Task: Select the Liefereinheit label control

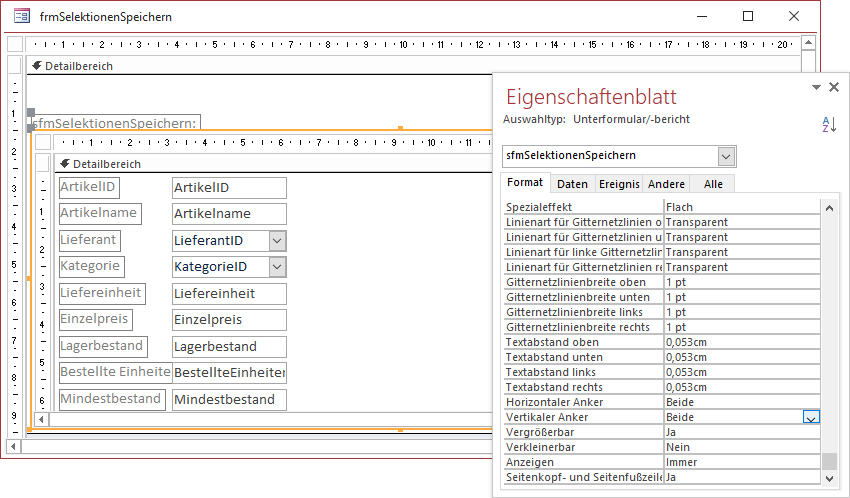Action: (102, 293)
